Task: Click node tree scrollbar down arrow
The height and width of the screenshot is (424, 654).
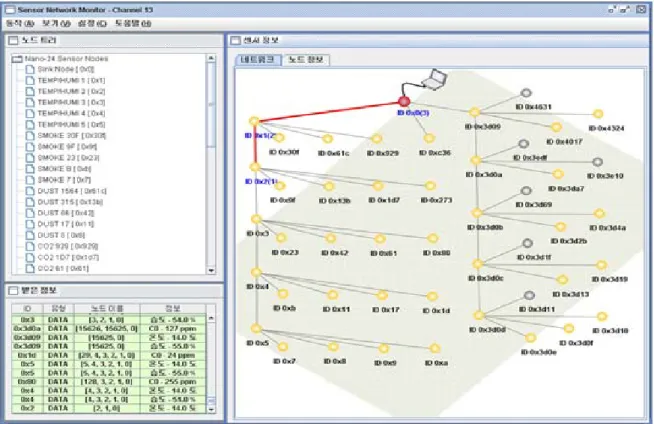Action: pos(211,271)
